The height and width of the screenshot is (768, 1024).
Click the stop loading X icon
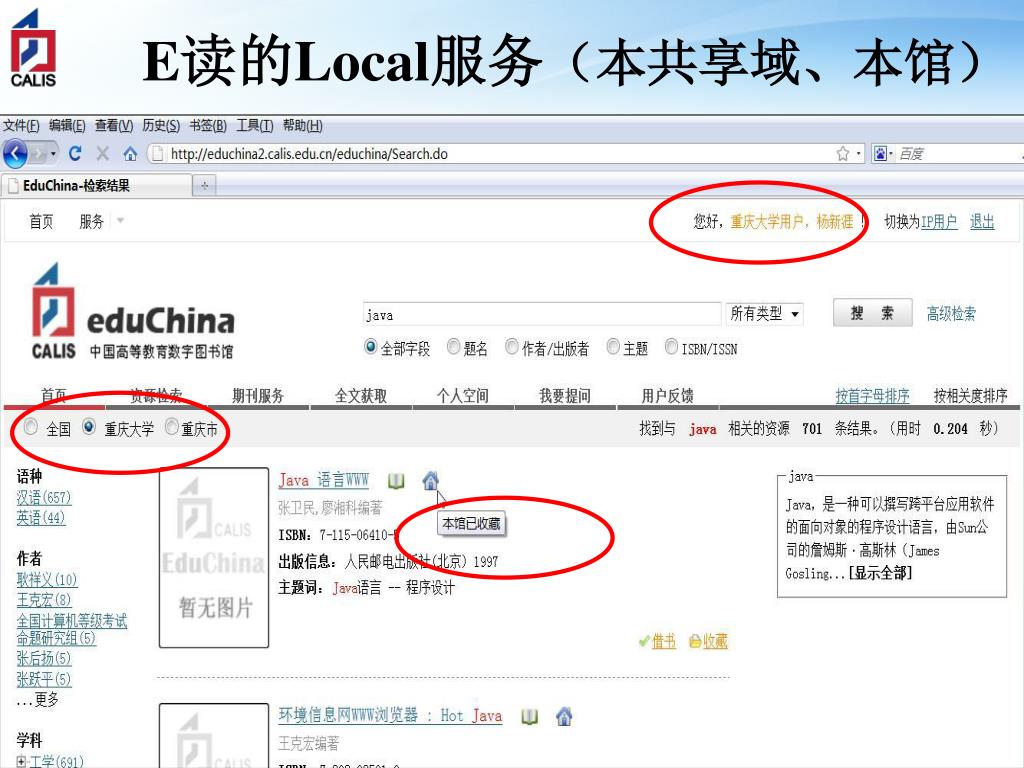click(103, 153)
